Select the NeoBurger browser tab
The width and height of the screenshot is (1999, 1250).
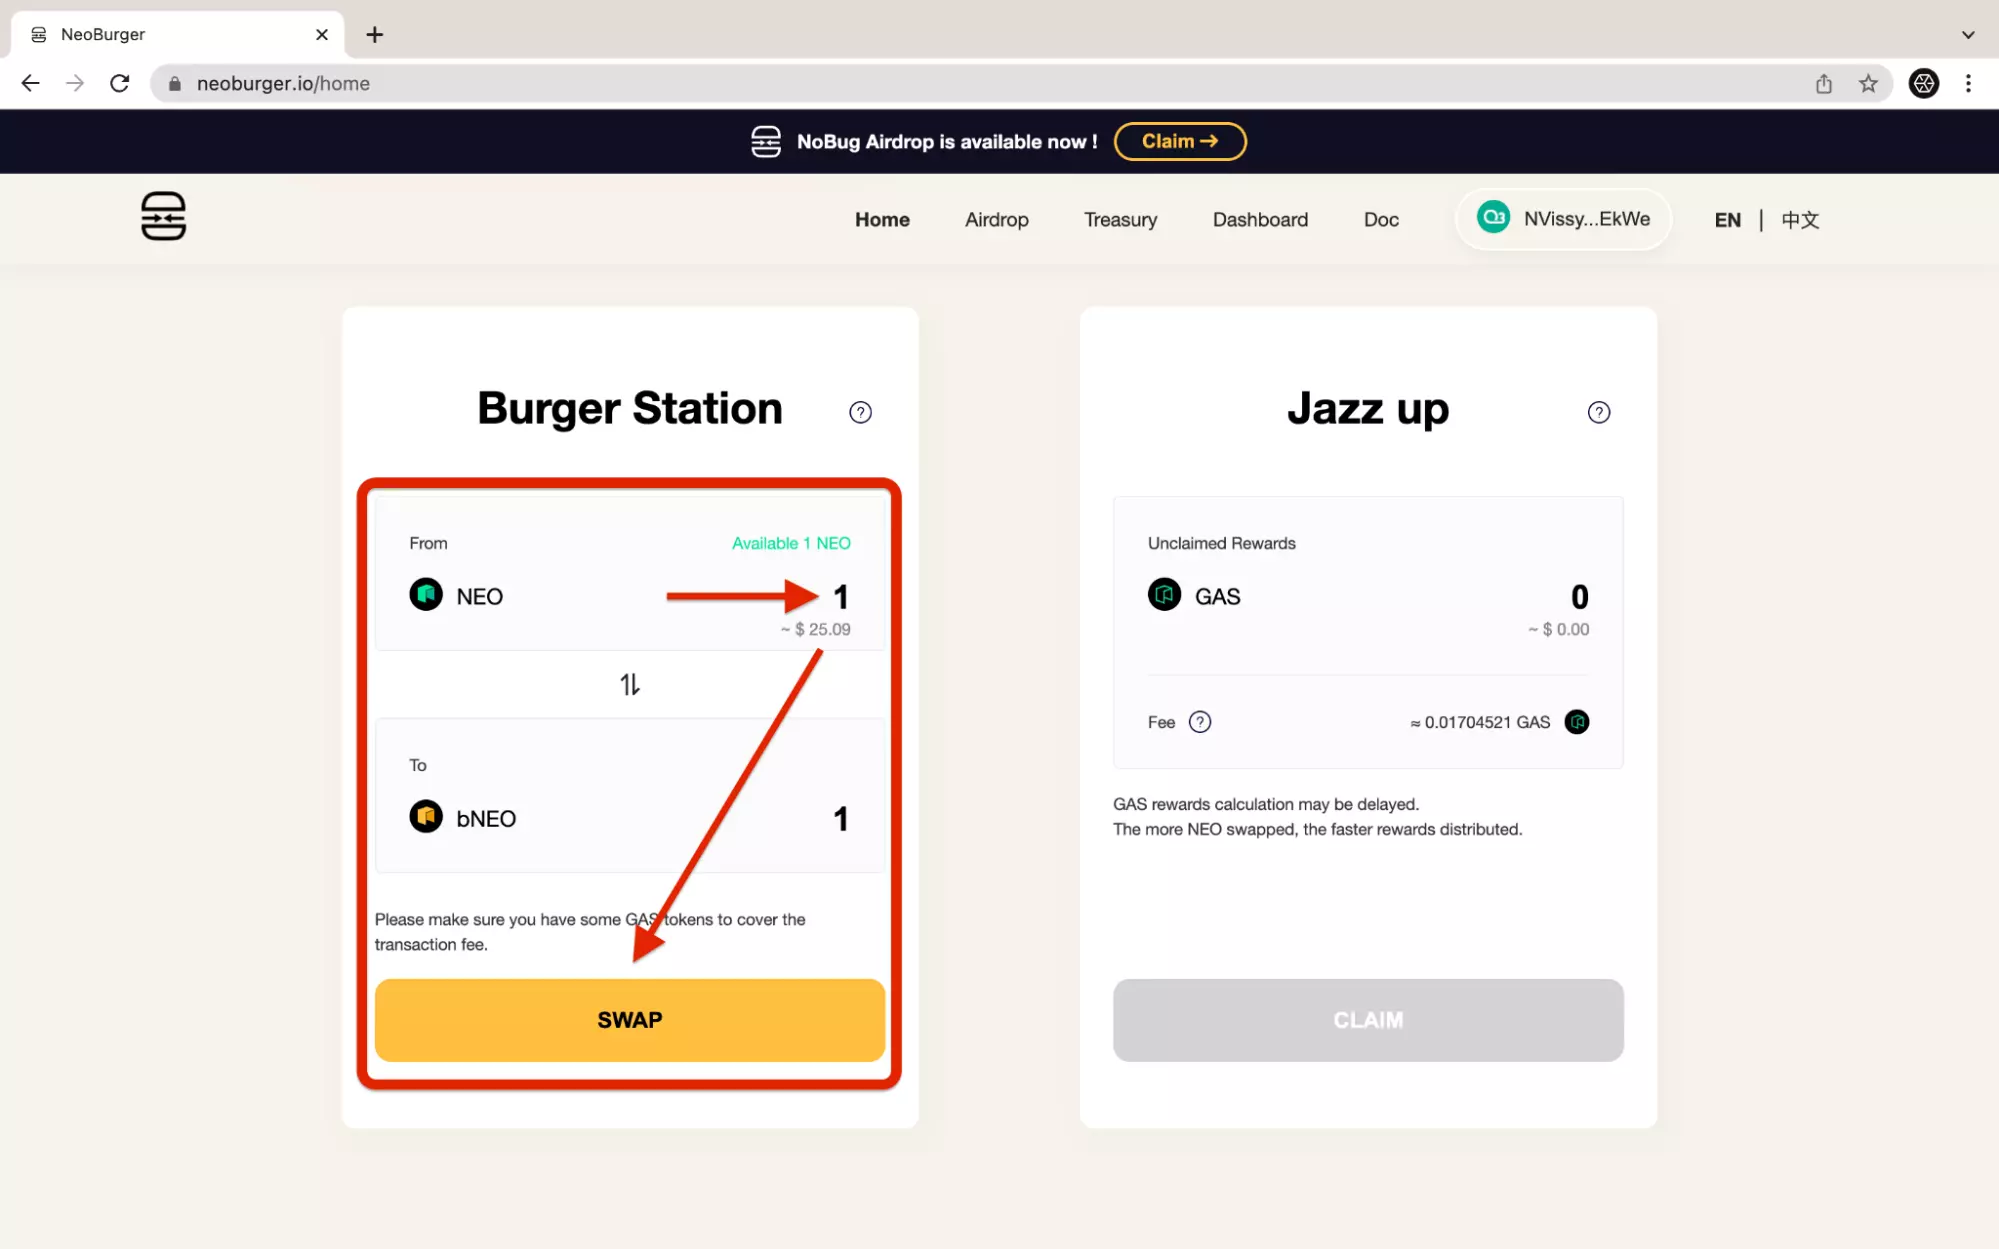[x=178, y=35]
